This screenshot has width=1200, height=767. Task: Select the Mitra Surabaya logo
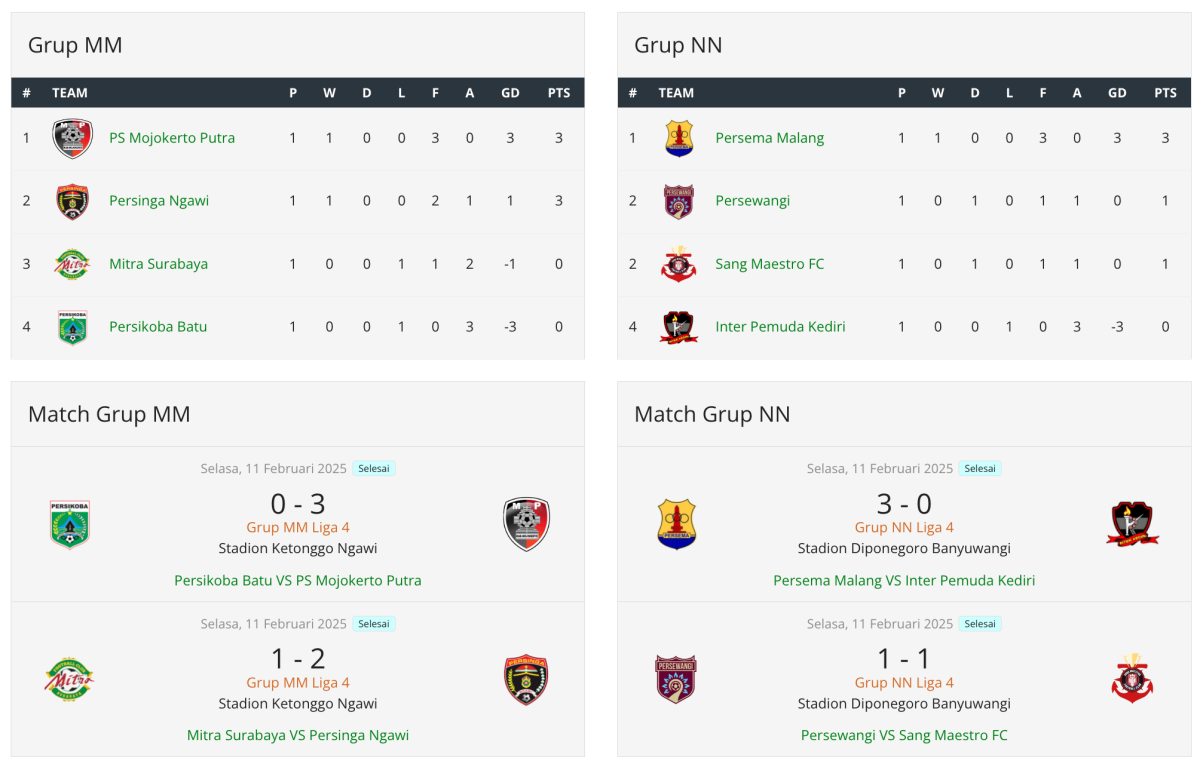tap(72, 264)
